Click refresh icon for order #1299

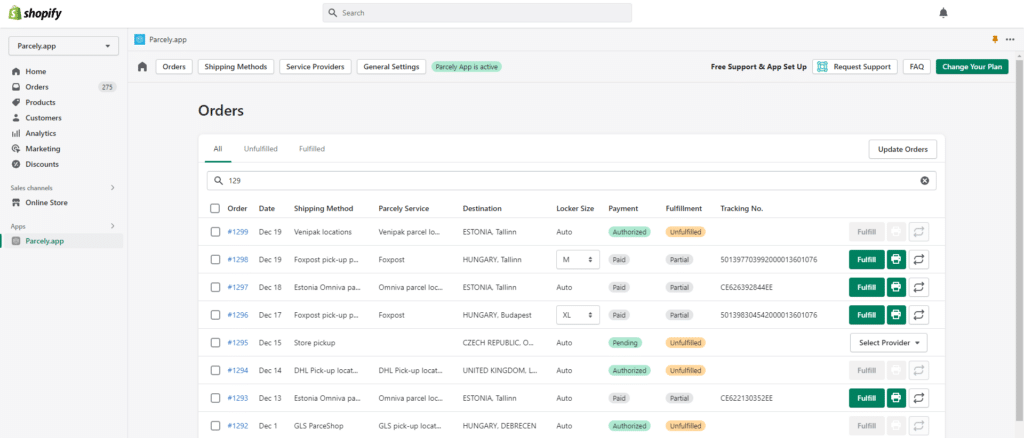tap(918, 232)
